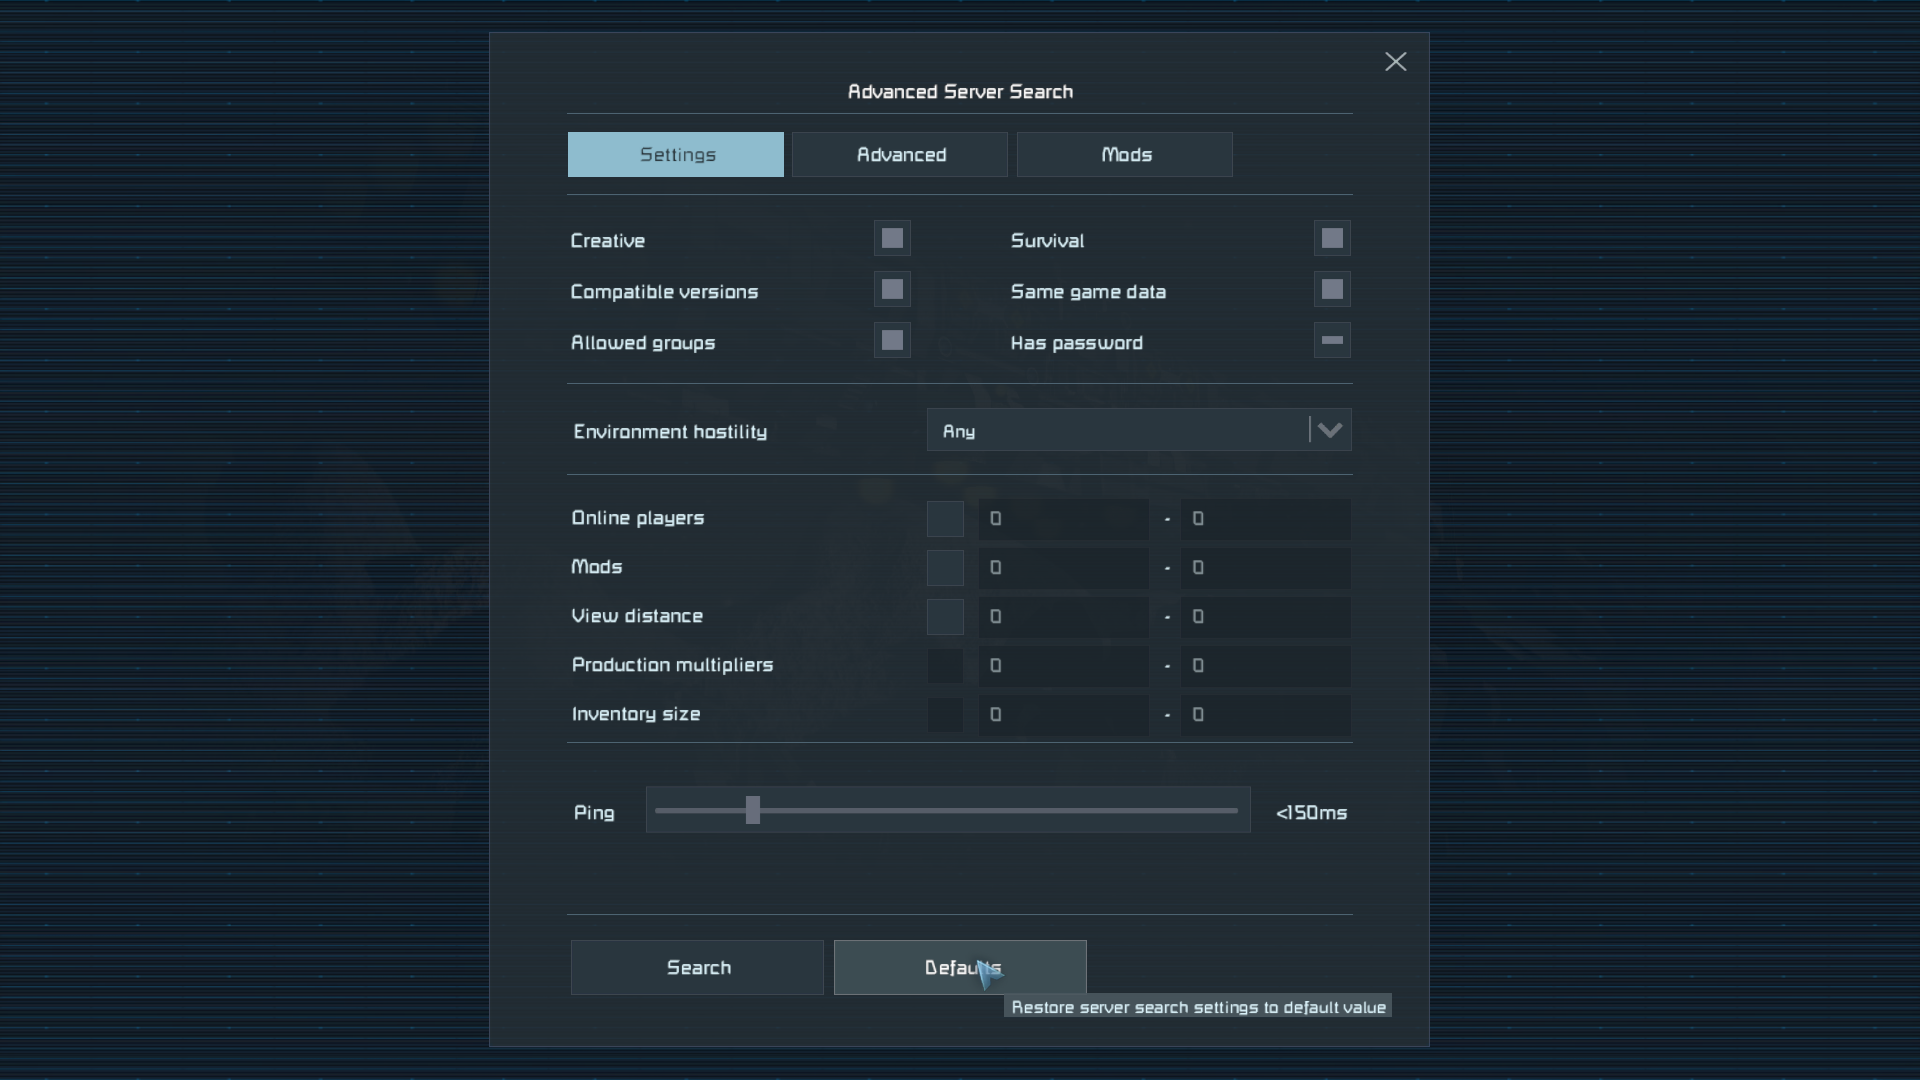Toggle Allowed groups checkbox
The image size is (1920, 1080).
(892, 341)
